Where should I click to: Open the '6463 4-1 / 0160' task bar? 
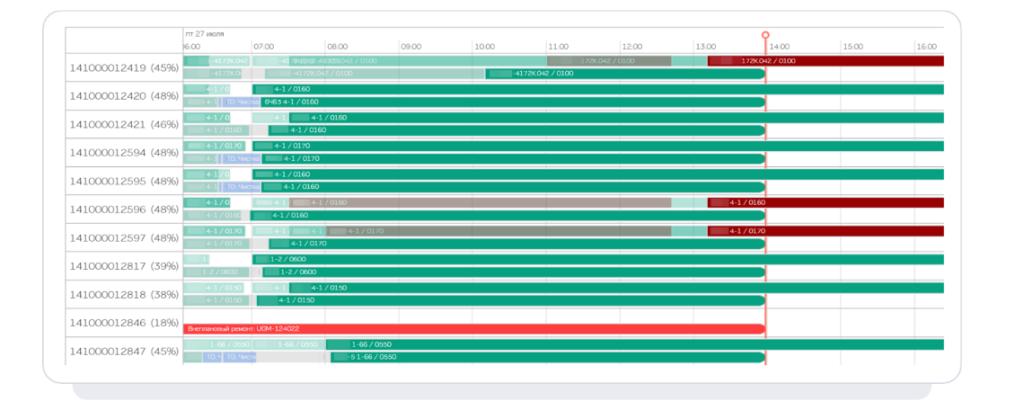(x=513, y=102)
